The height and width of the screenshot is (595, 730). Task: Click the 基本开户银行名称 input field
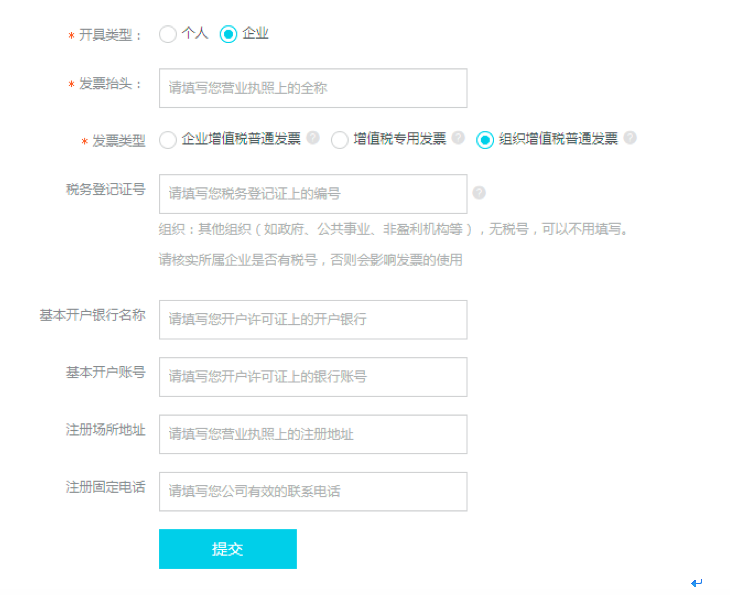pos(312,320)
